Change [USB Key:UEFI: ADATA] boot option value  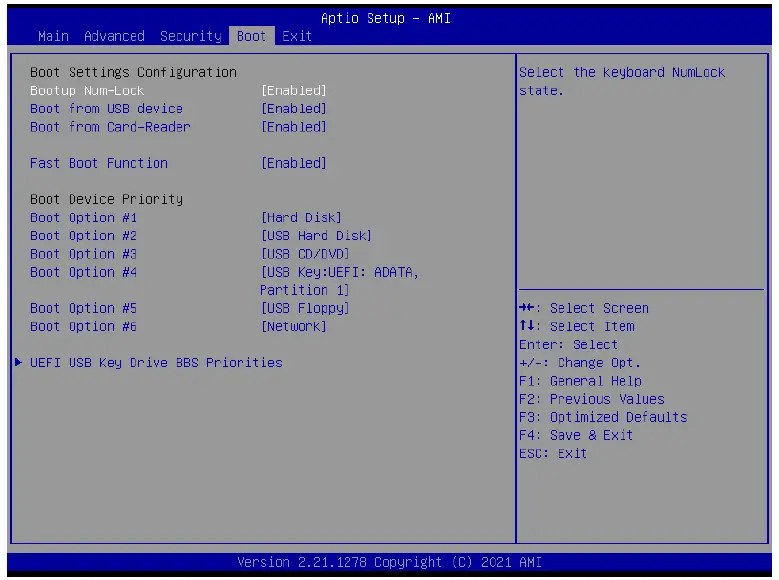coord(340,281)
